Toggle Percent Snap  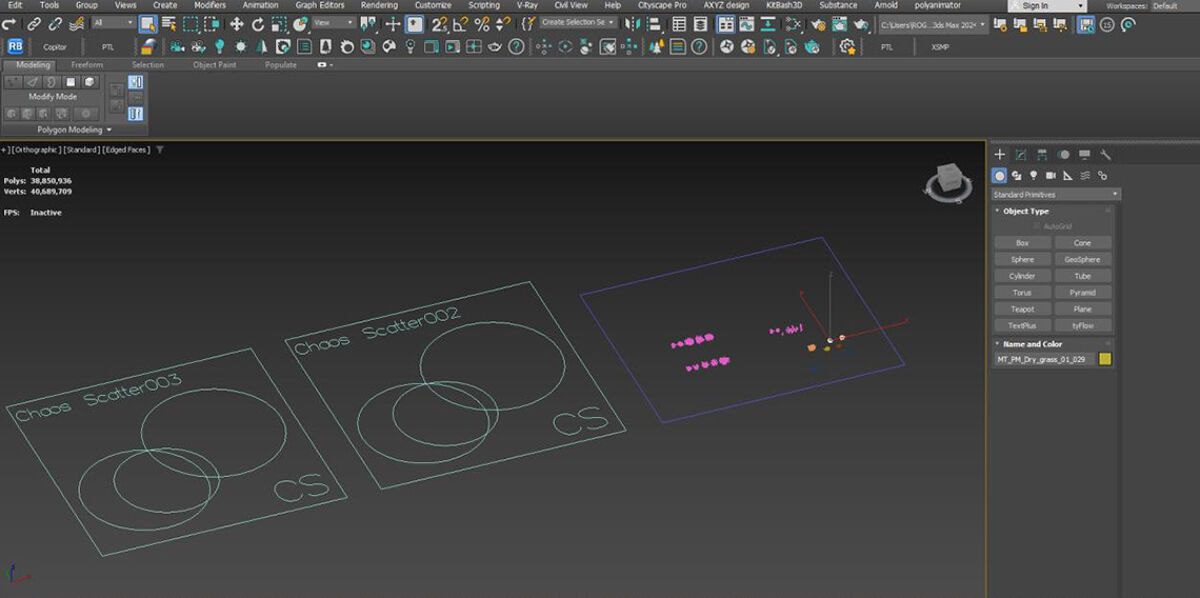(482, 23)
